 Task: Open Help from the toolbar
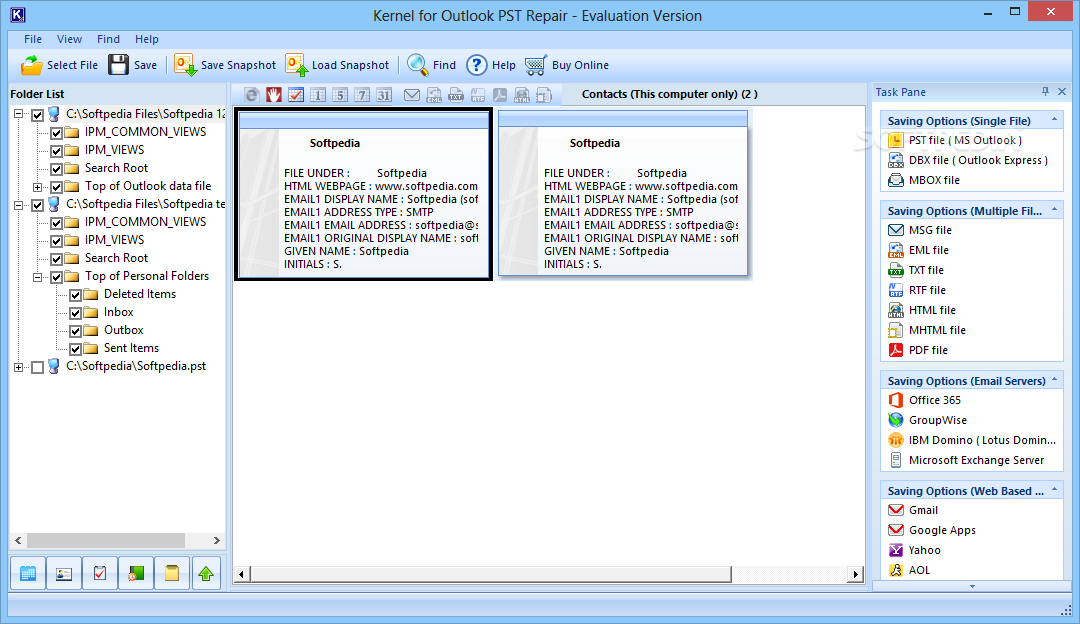pyautogui.click(x=491, y=65)
